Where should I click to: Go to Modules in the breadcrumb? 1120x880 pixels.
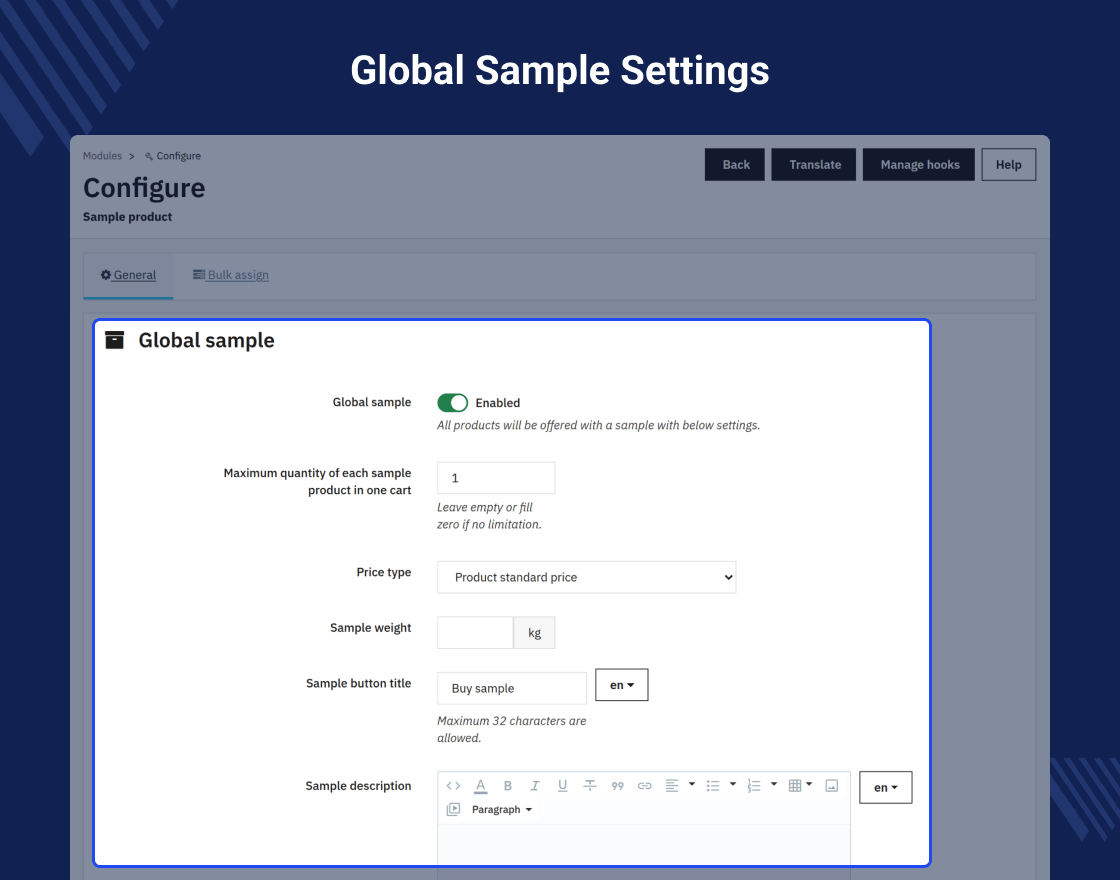(102, 156)
